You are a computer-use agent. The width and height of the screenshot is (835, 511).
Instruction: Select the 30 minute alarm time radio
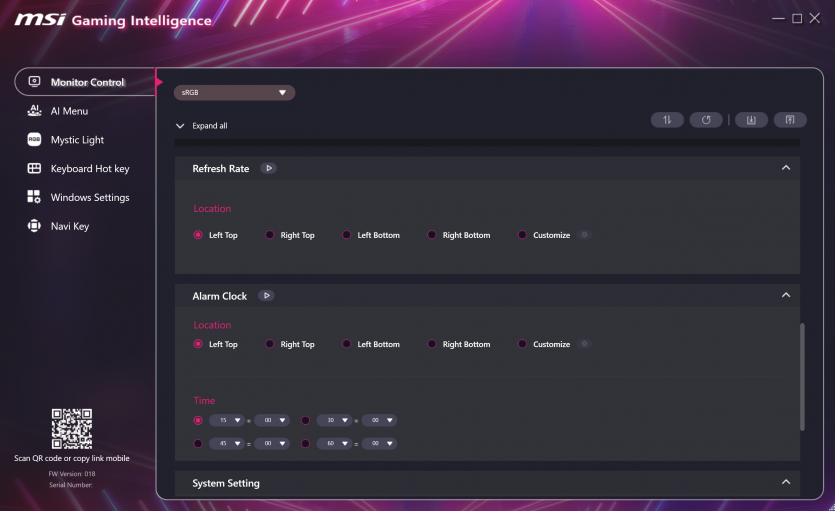[306, 420]
